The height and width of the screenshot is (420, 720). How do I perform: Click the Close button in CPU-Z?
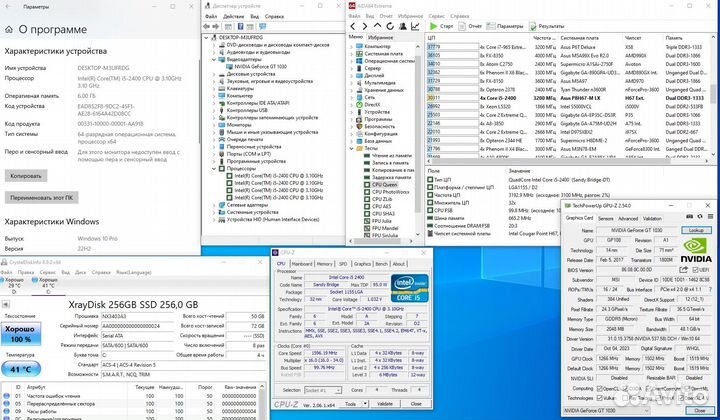pyautogui.click(x=416, y=404)
